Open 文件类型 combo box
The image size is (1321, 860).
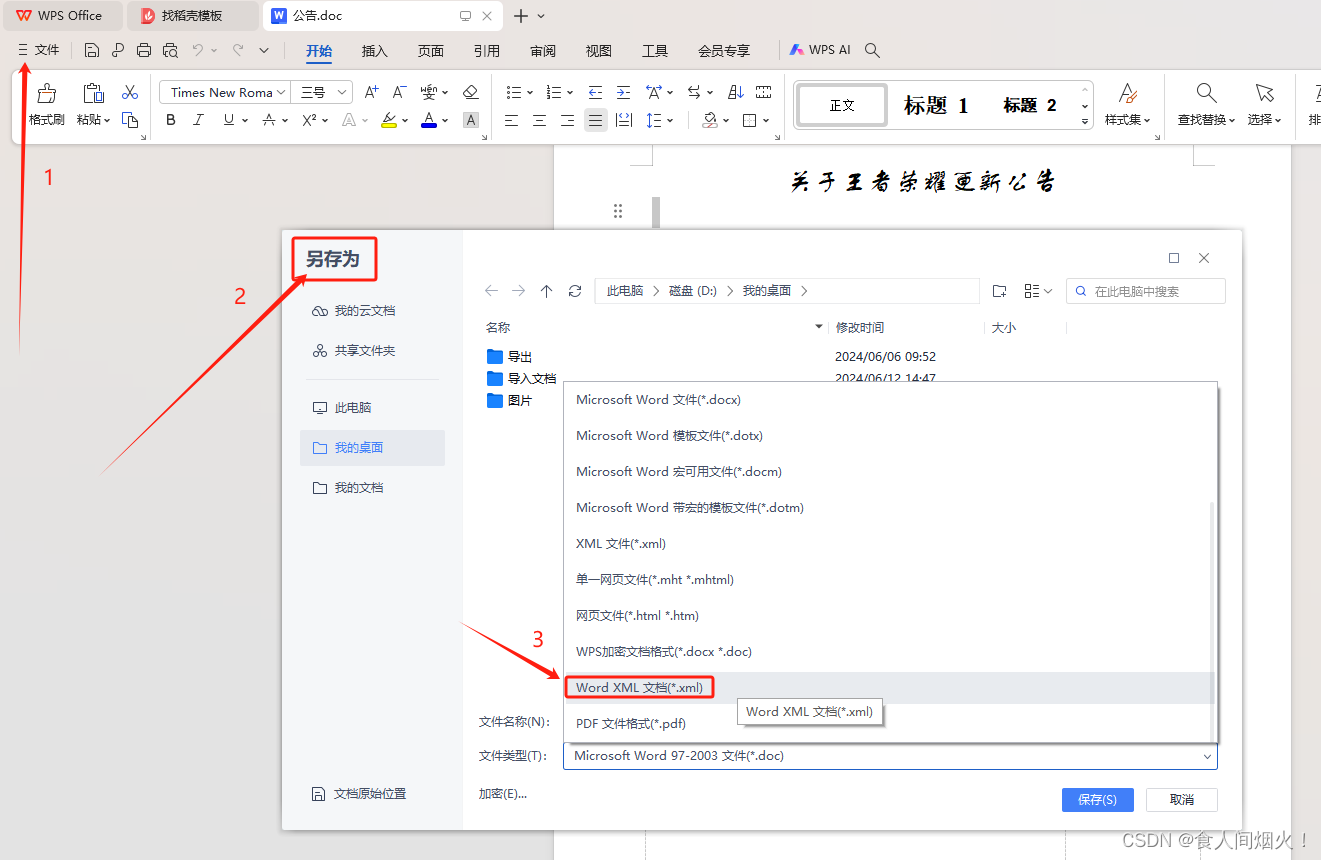pos(890,756)
